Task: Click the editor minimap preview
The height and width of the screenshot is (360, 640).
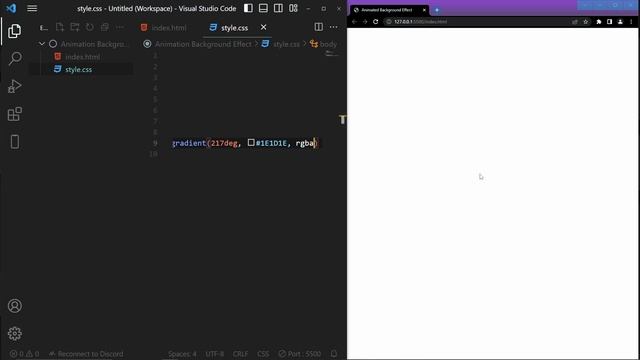Action: [331, 54]
